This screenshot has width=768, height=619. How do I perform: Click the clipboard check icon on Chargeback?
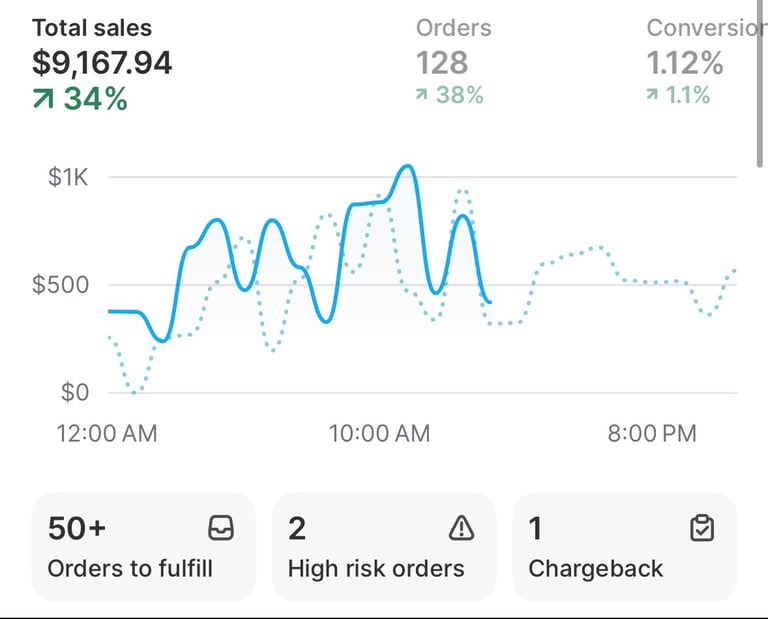point(702,528)
